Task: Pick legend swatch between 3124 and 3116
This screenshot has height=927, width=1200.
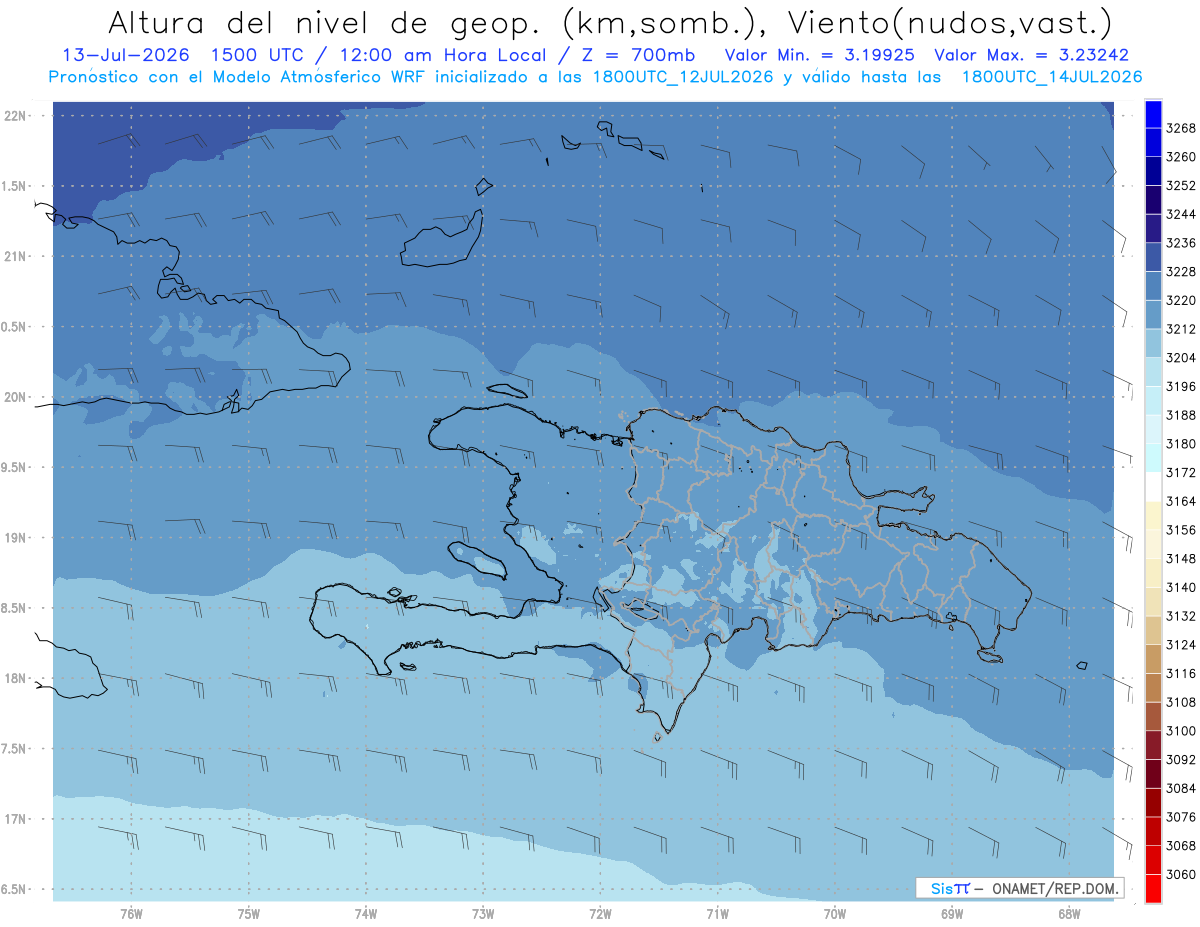Action: [x=1153, y=659]
